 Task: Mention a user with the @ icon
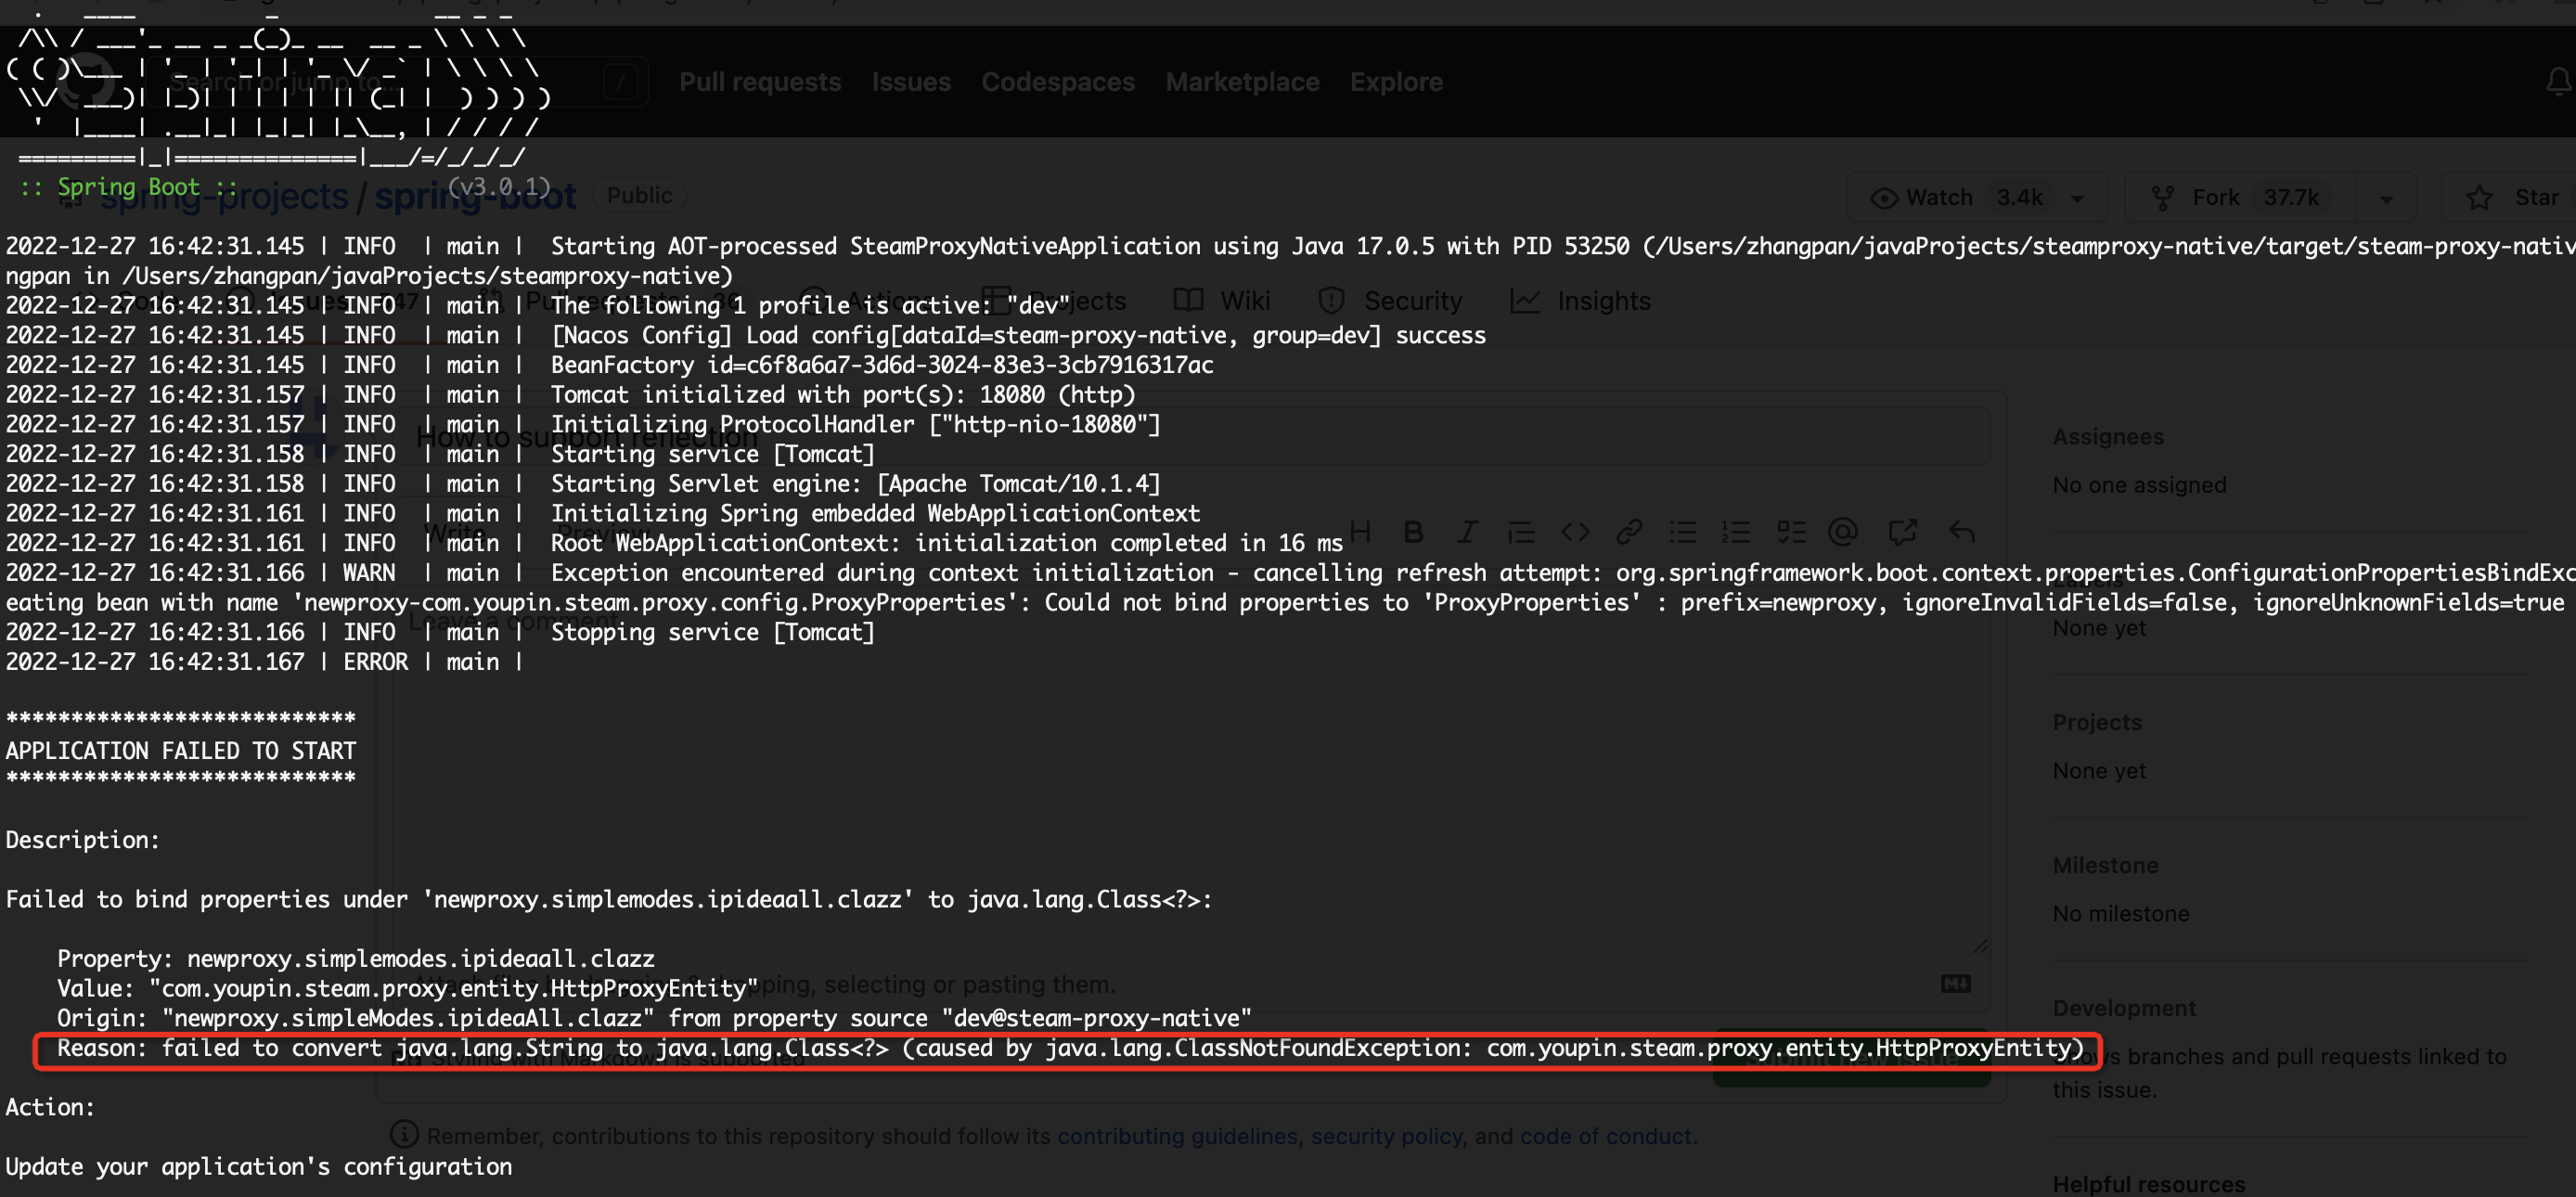click(x=1845, y=531)
